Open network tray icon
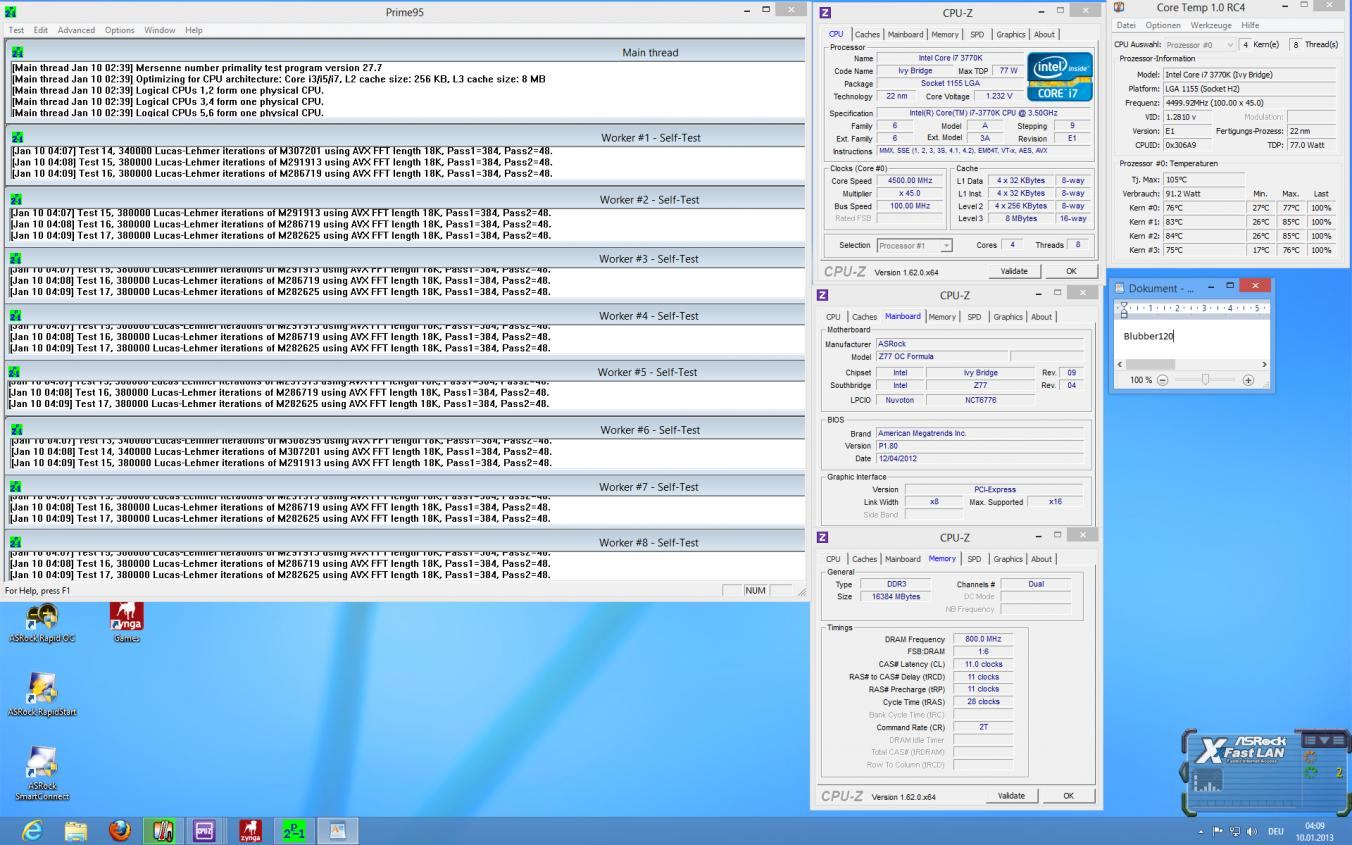The width and height of the screenshot is (1352, 845). click(x=1234, y=831)
